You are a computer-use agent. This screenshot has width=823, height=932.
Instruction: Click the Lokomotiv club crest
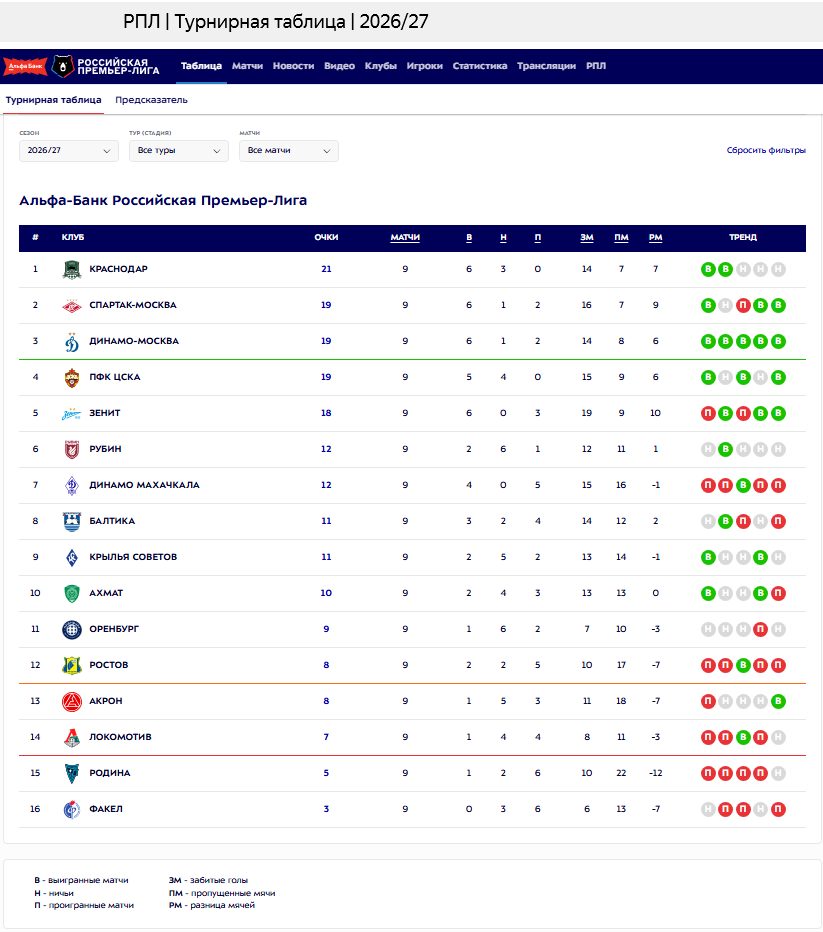click(72, 737)
